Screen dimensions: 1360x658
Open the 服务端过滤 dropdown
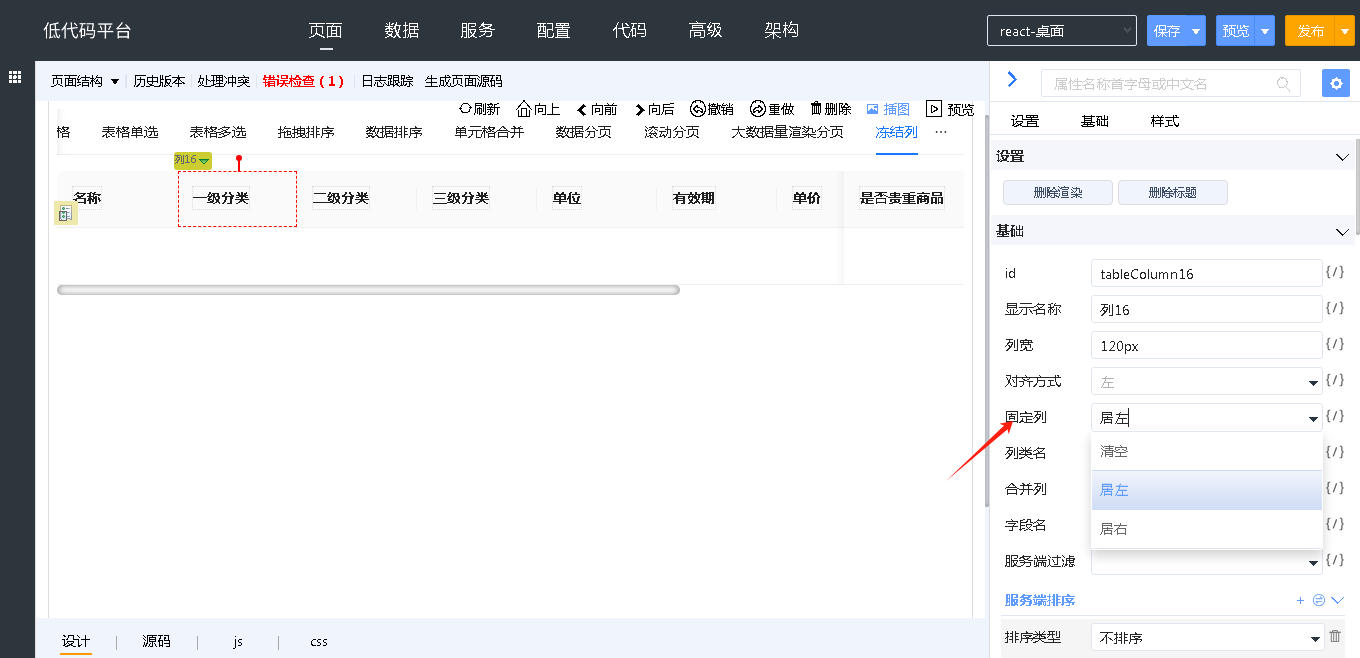click(x=1207, y=562)
